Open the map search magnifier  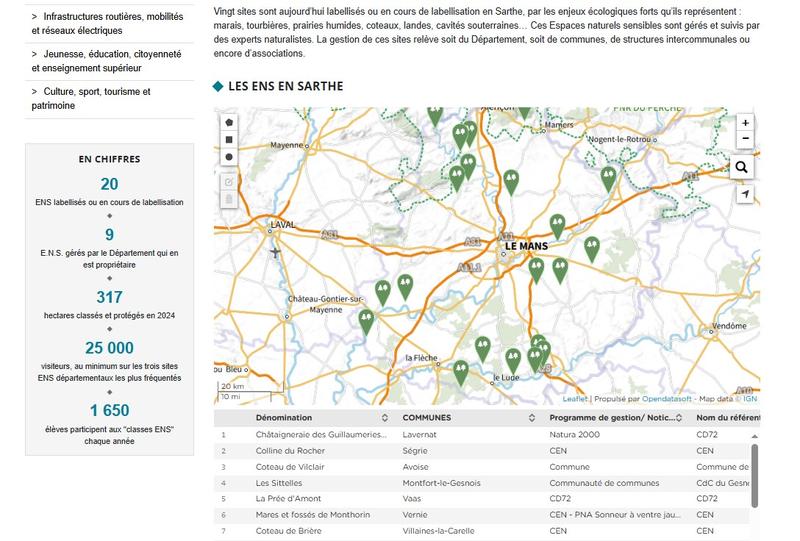pyautogui.click(x=742, y=167)
